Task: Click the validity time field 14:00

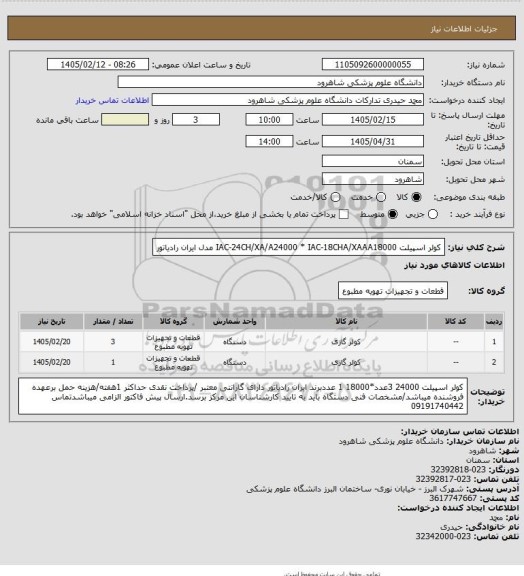Action: tap(269, 141)
